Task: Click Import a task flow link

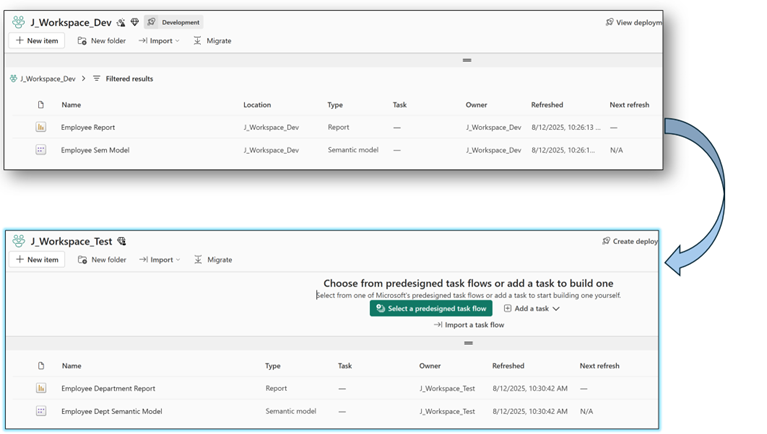Action: [x=469, y=324]
